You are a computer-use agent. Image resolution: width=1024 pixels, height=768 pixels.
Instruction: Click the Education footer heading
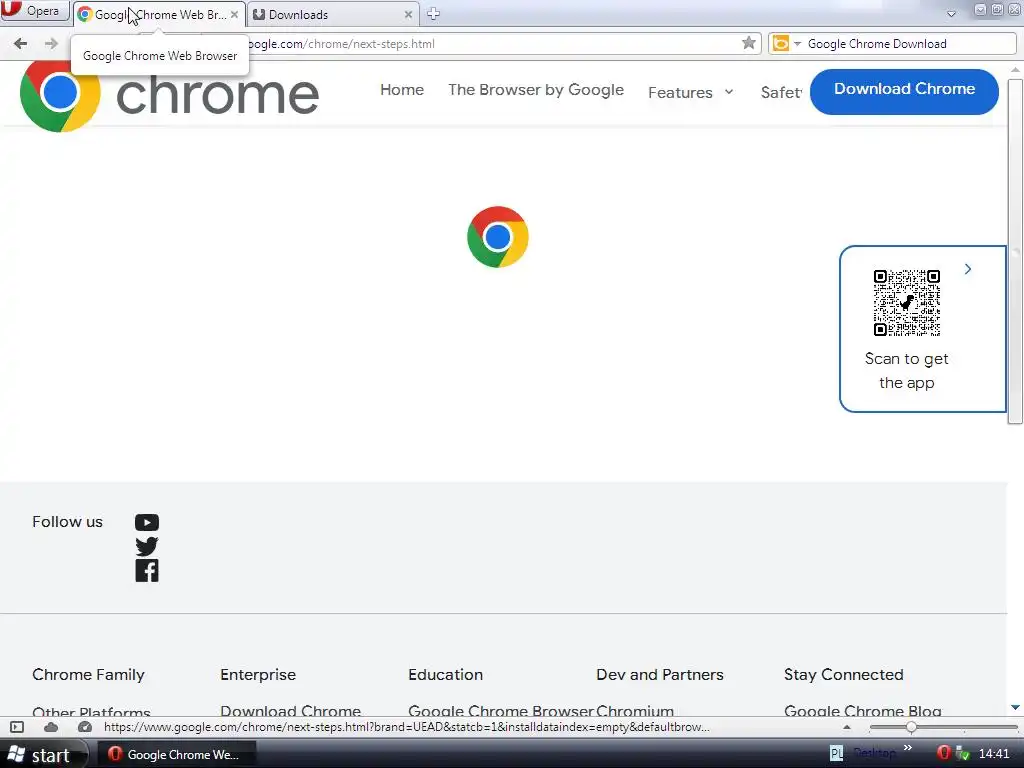[x=445, y=675]
